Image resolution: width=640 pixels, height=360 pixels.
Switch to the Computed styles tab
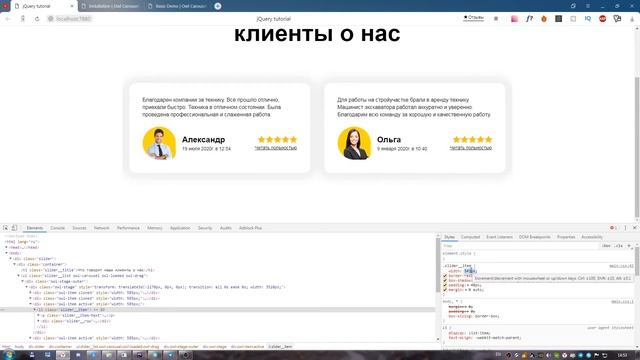click(470, 237)
